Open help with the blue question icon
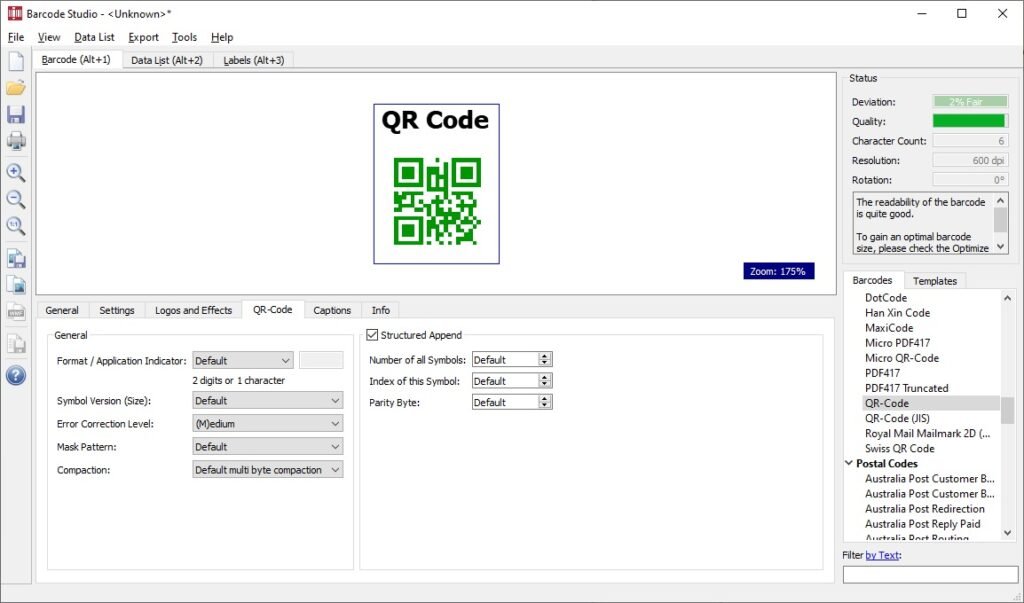The width and height of the screenshot is (1024, 603). click(16, 376)
